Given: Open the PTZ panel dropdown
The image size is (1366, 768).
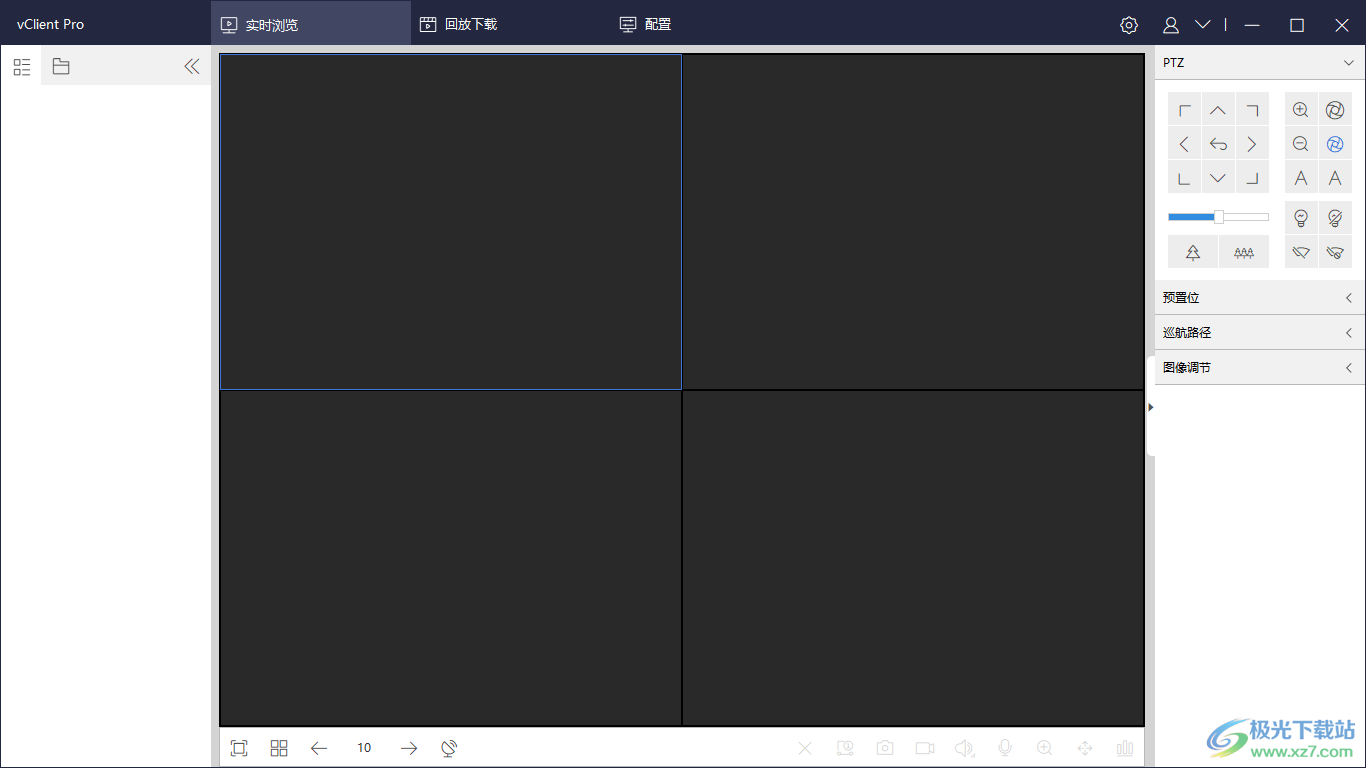Looking at the screenshot, I should 1348,63.
